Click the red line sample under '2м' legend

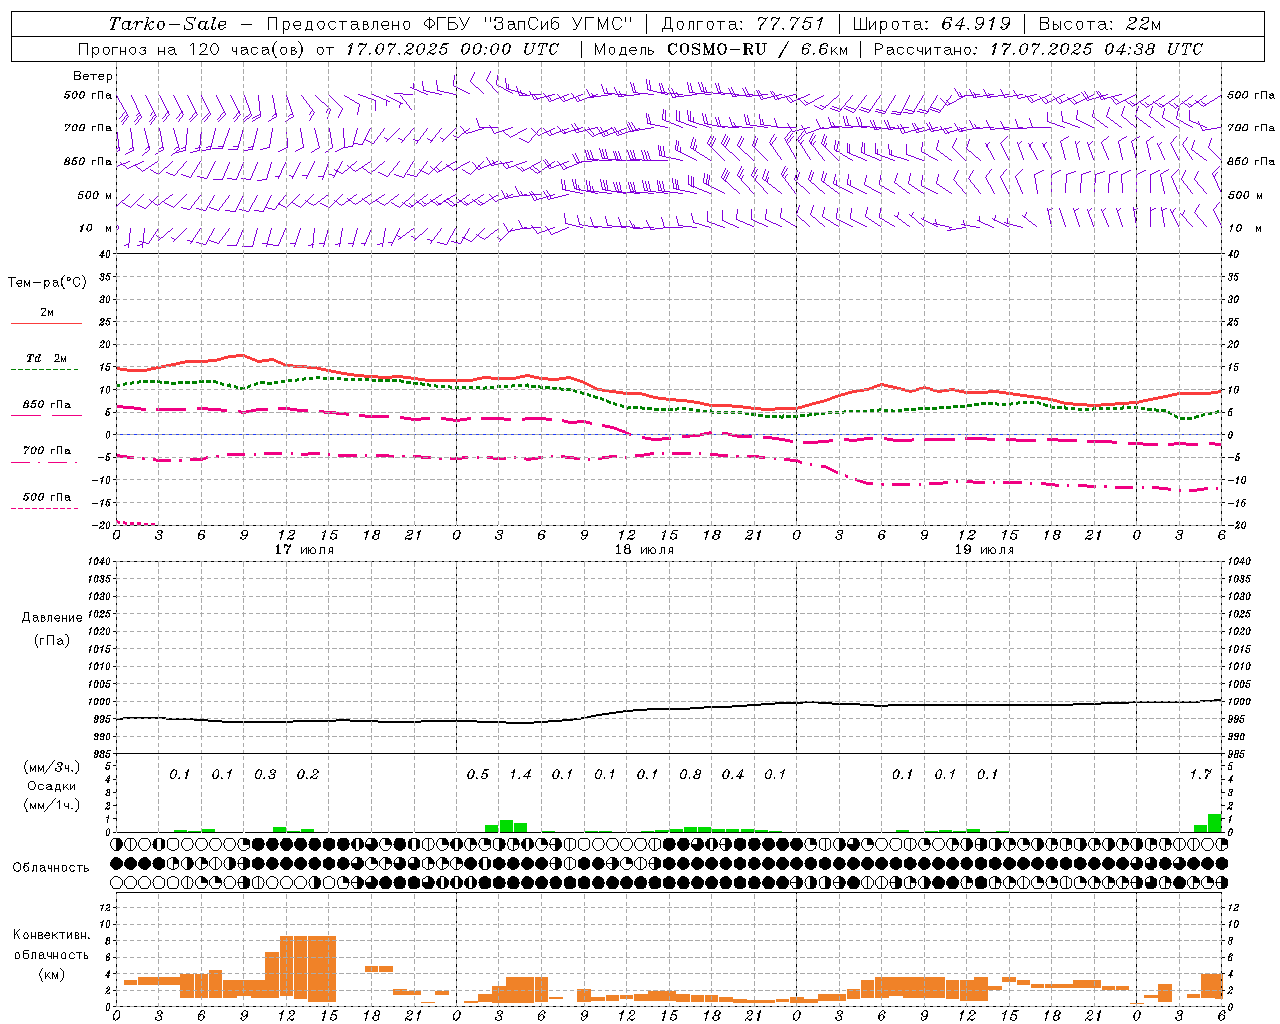click(x=46, y=324)
